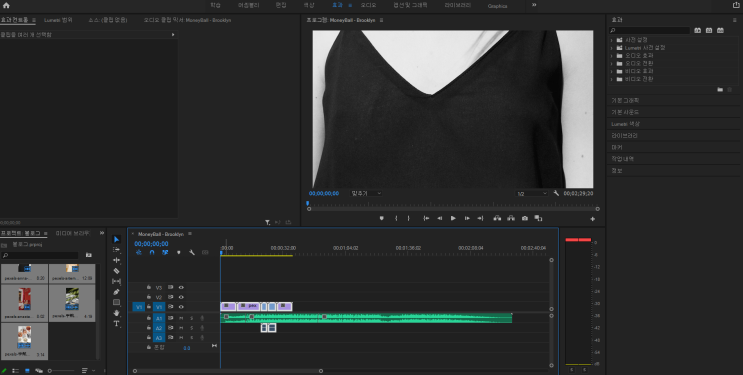Click the YUV effects filter icon
743x375 pixels.
(x=720, y=30)
